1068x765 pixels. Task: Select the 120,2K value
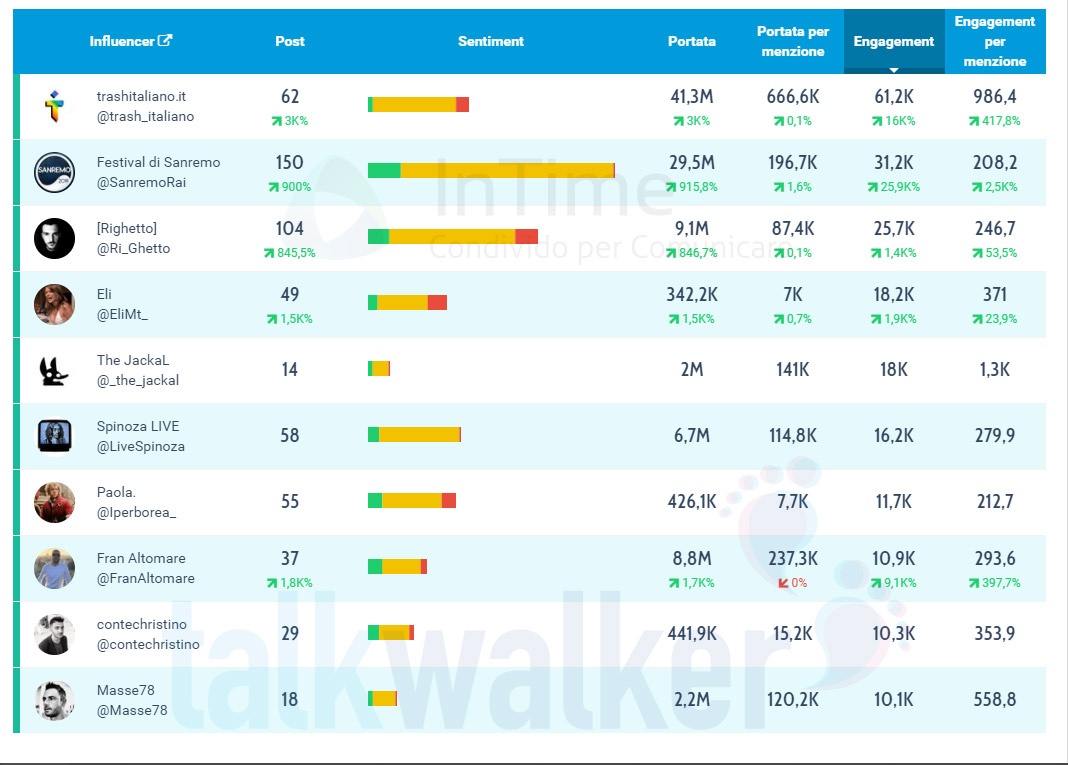[x=793, y=700]
